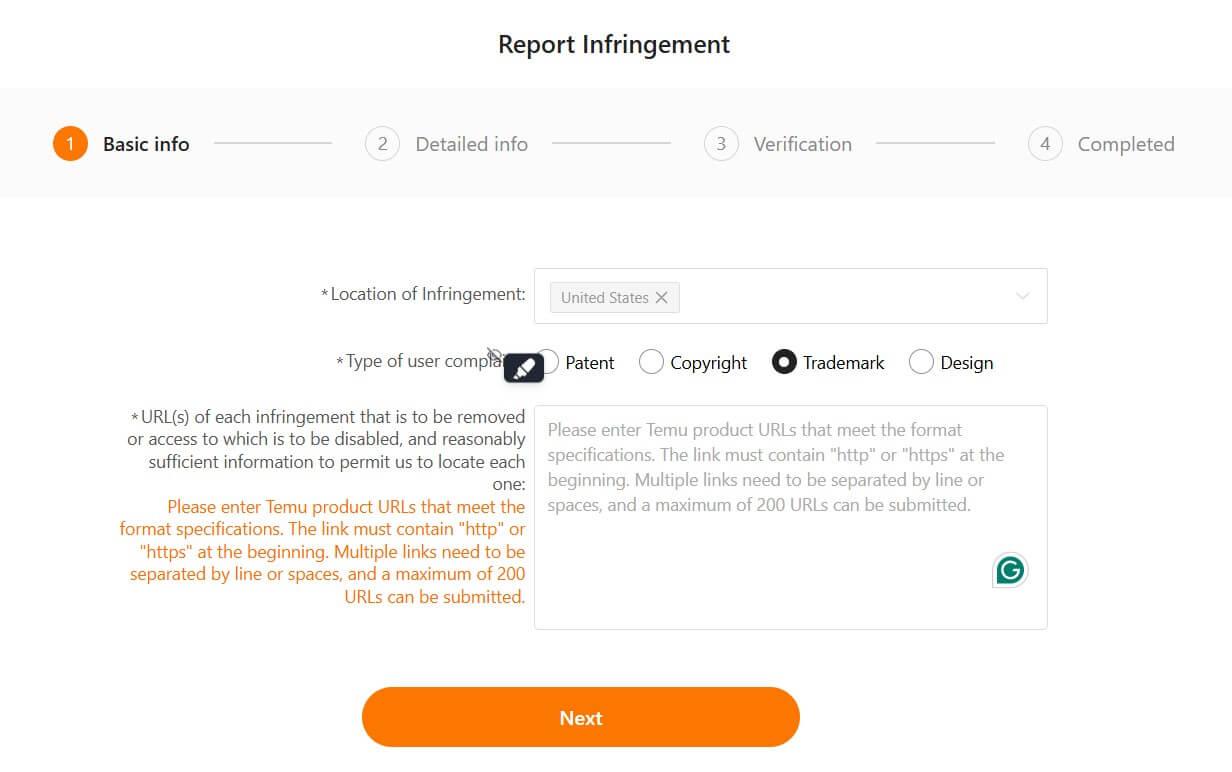Click the dropdown chevron beside United States
Screen dimensions: 1232x772
point(1022,296)
